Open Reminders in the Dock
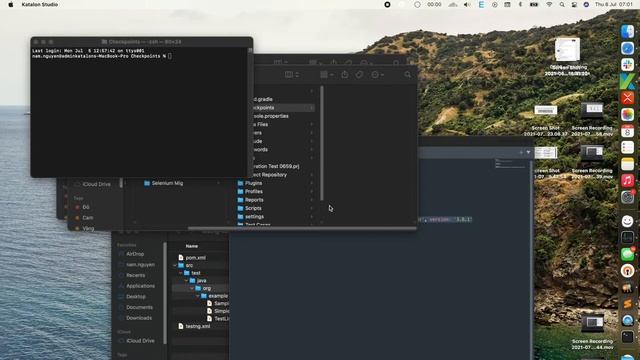The image size is (640, 360). pyautogui.click(x=627, y=147)
